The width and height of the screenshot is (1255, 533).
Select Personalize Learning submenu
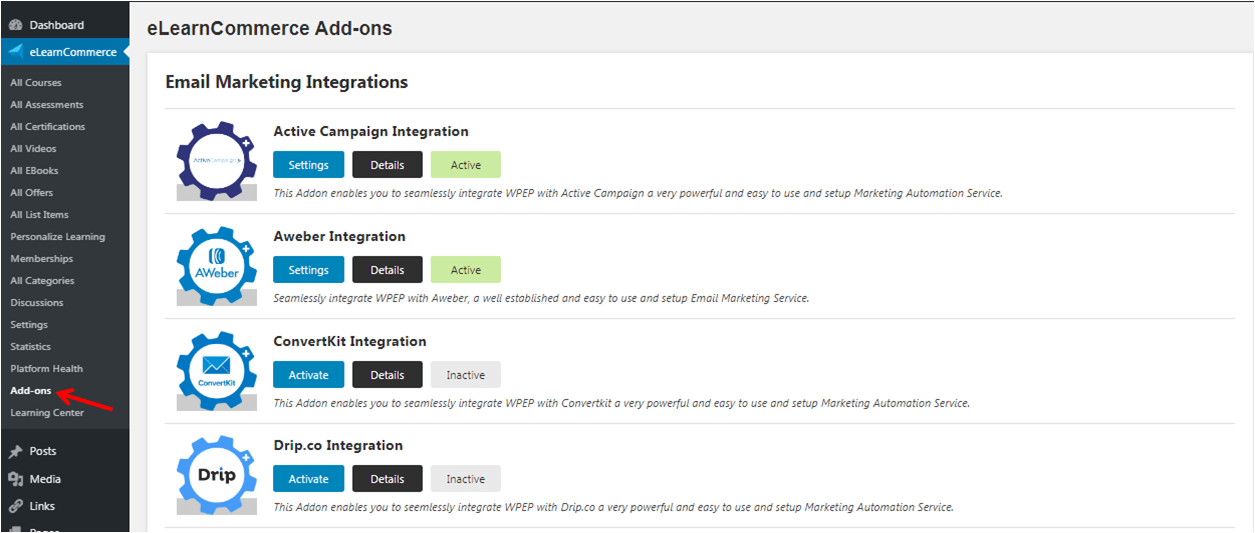pyautogui.click(x=57, y=237)
